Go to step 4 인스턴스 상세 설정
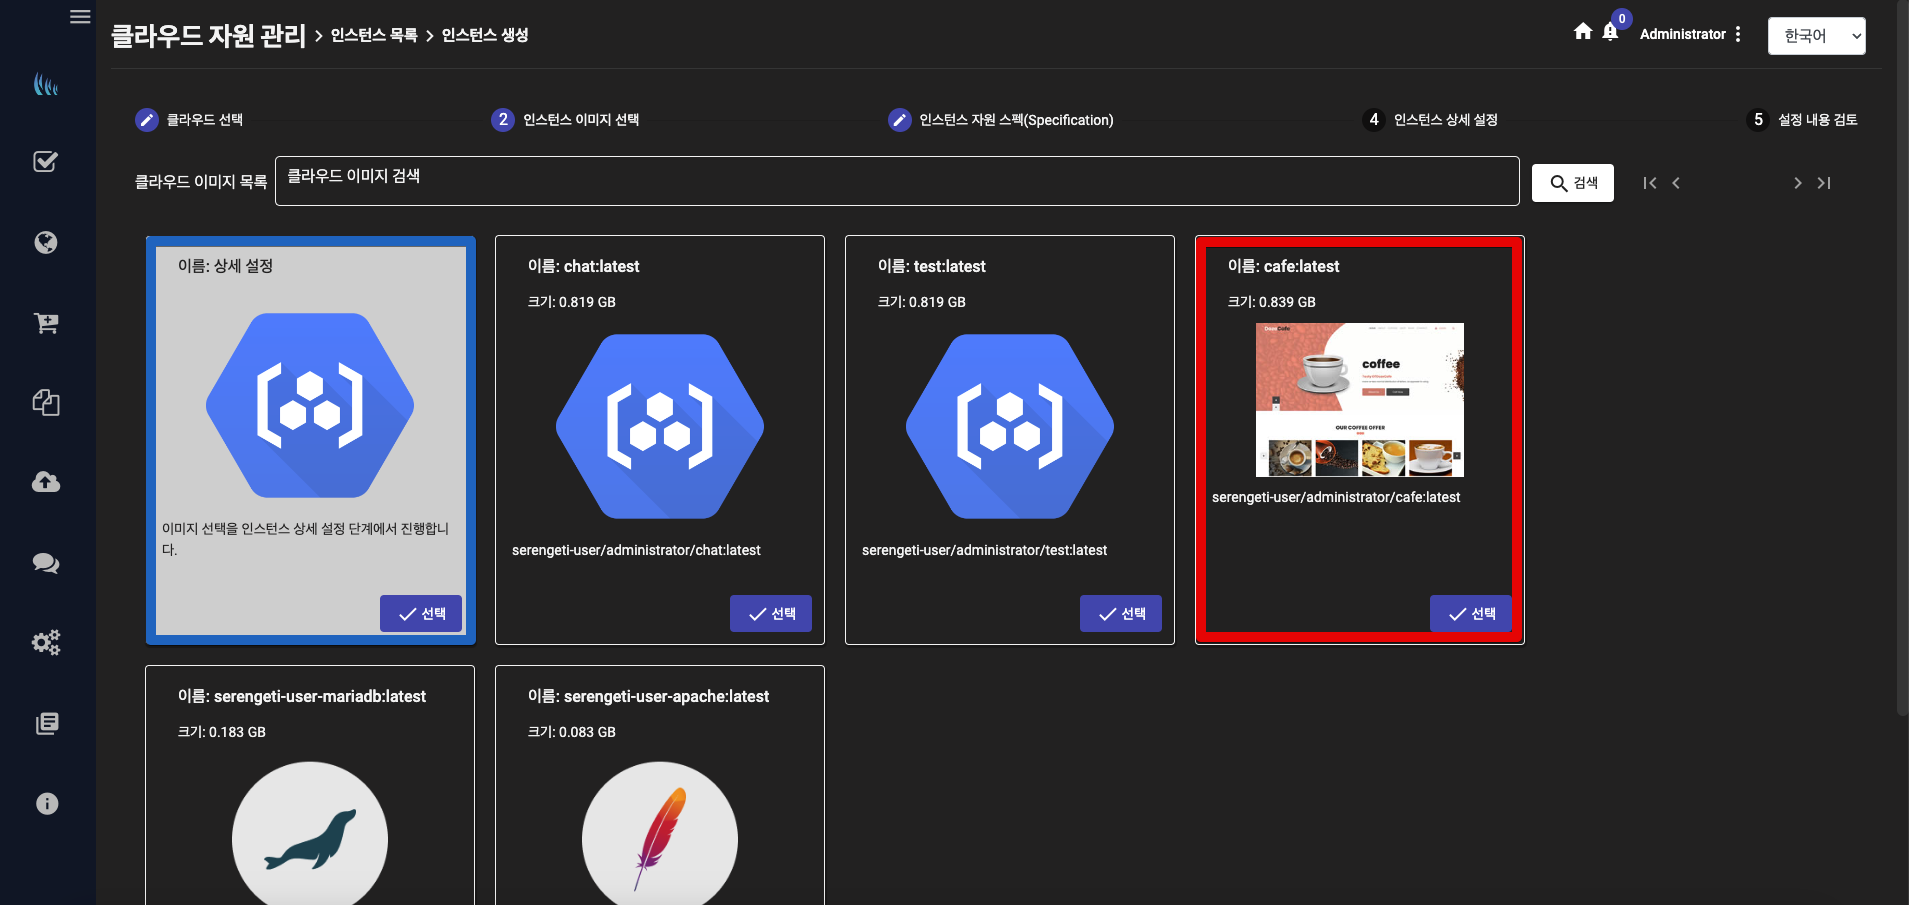 tap(1431, 120)
